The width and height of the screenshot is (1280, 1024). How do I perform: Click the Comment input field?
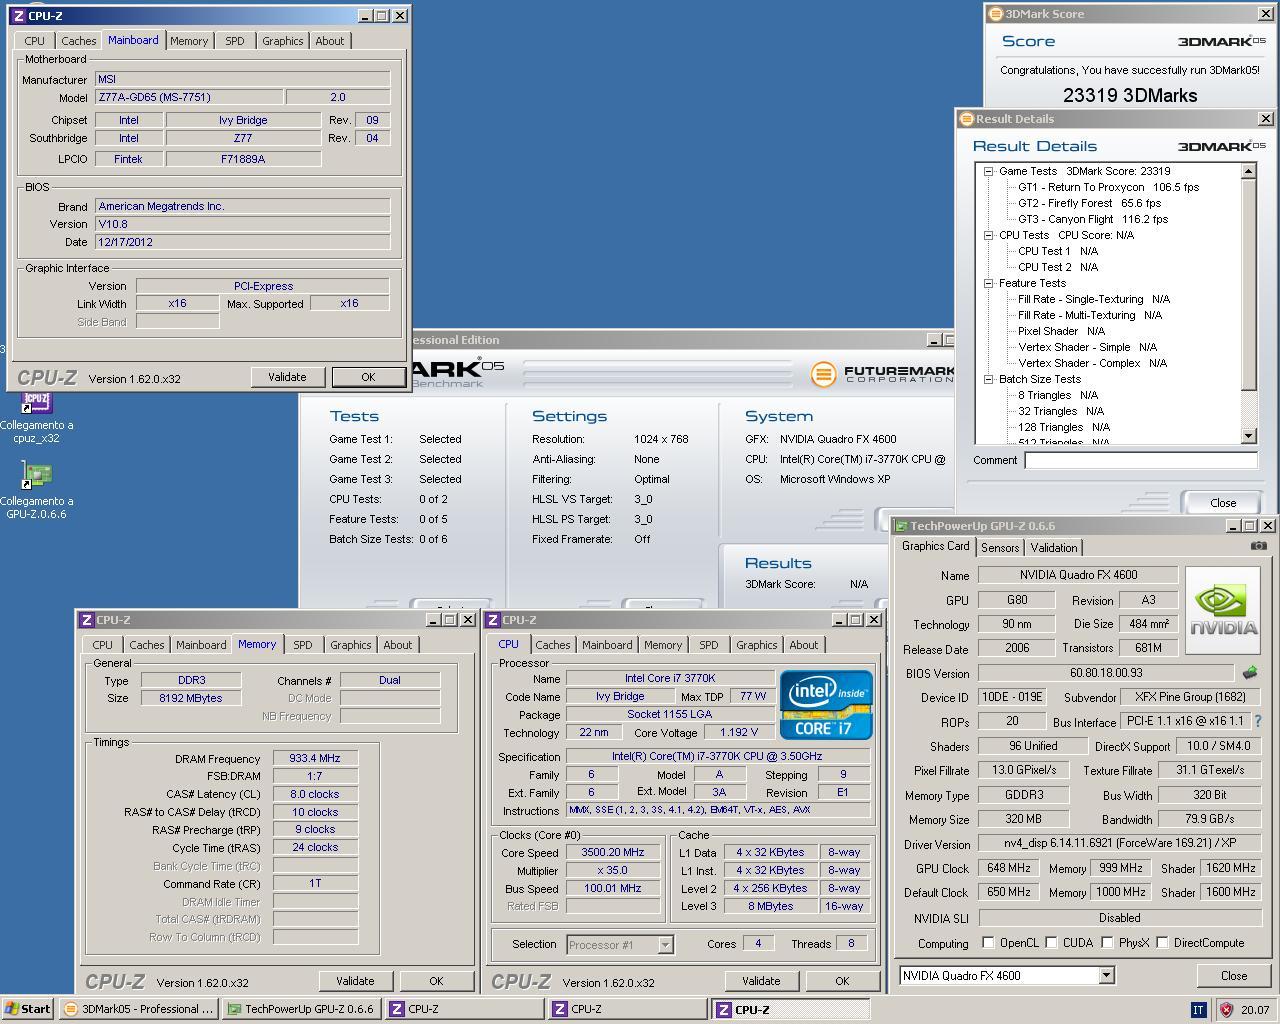click(x=1141, y=460)
